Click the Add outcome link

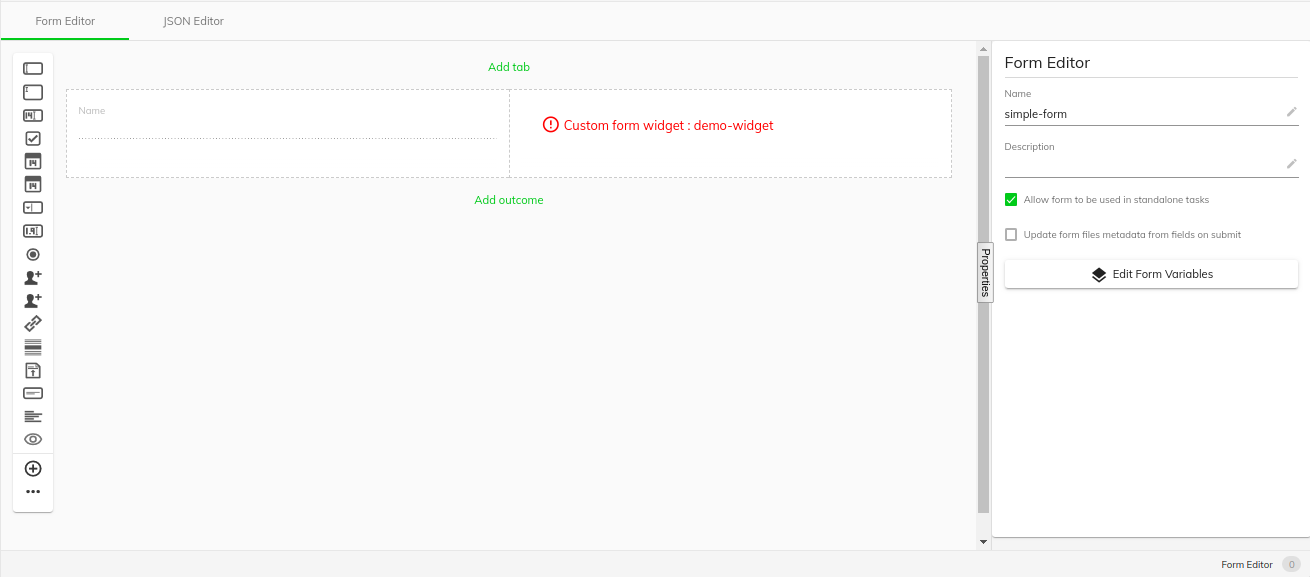pyautogui.click(x=509, y=200)
